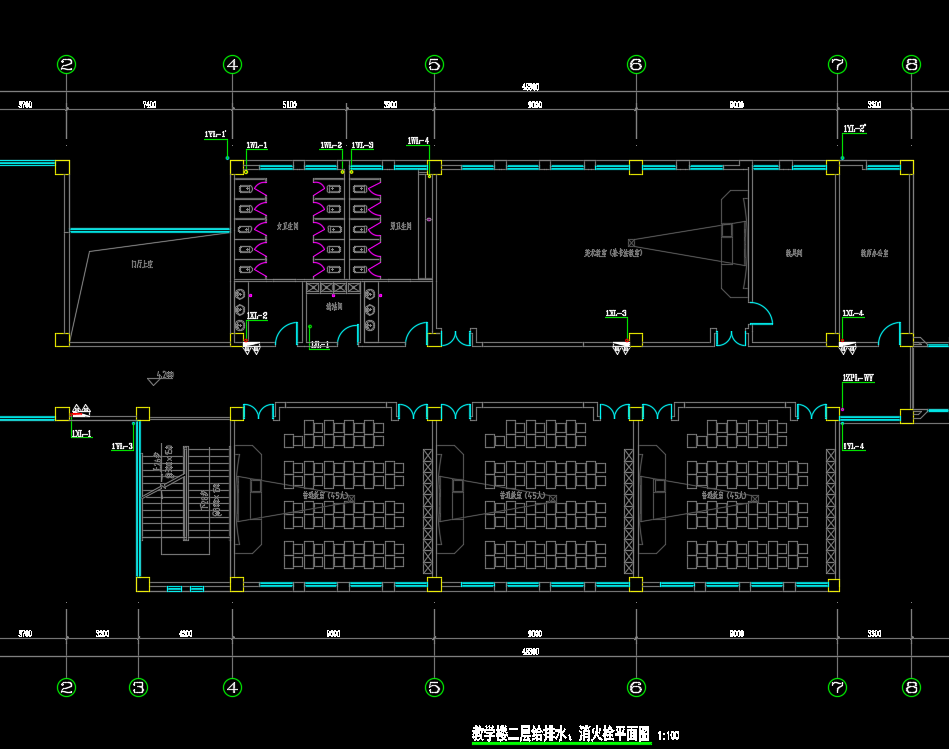Click the staircase drawing

tap(186, 501)
